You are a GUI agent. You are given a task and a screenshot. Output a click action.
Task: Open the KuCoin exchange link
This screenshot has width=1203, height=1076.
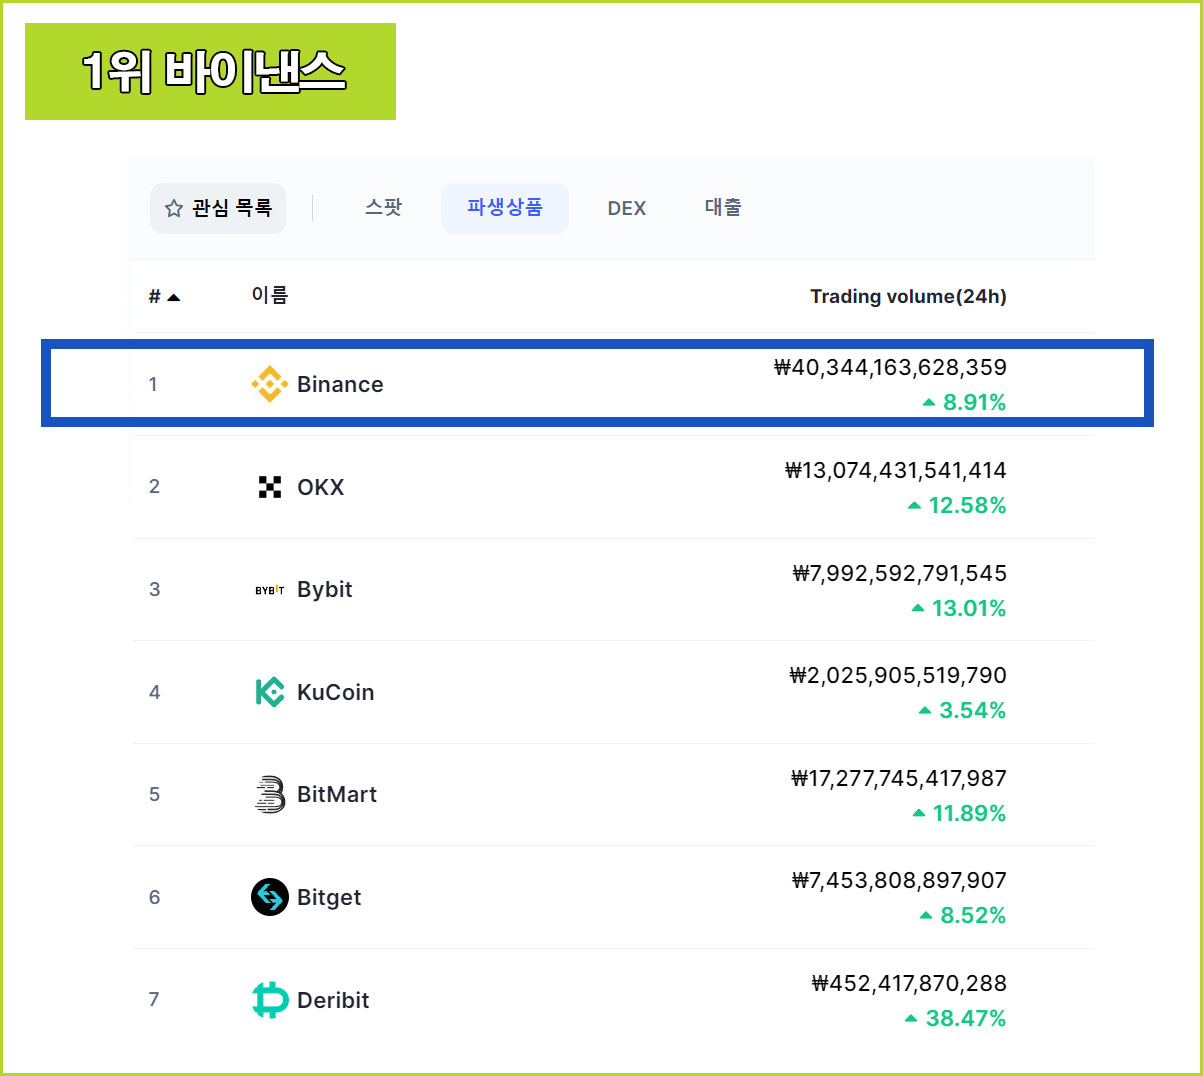click(x=335, y=692)
